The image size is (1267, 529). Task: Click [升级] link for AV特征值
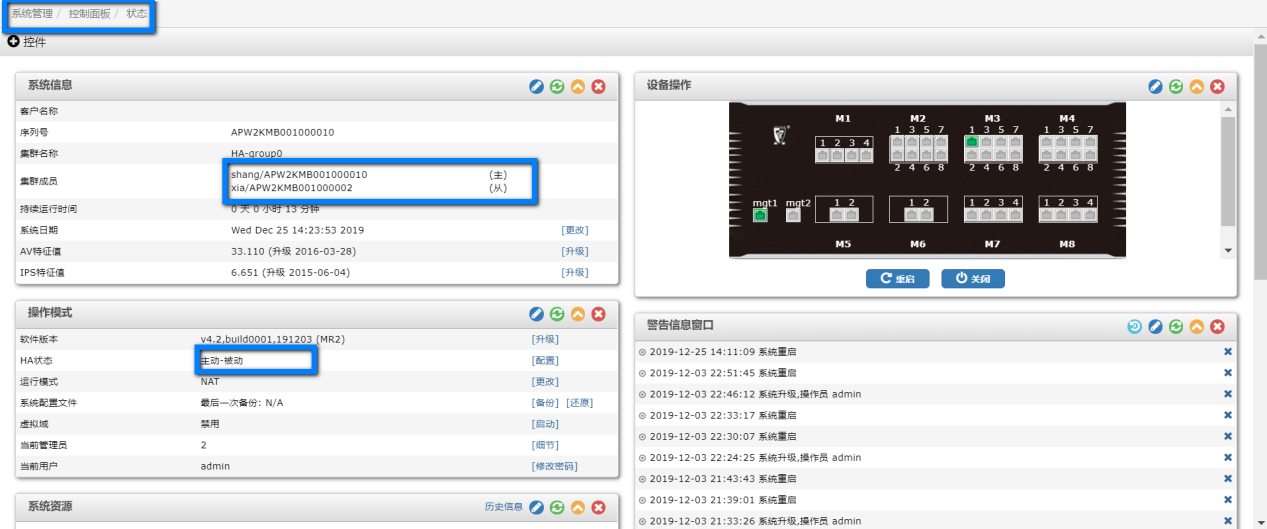click(575, 251)
